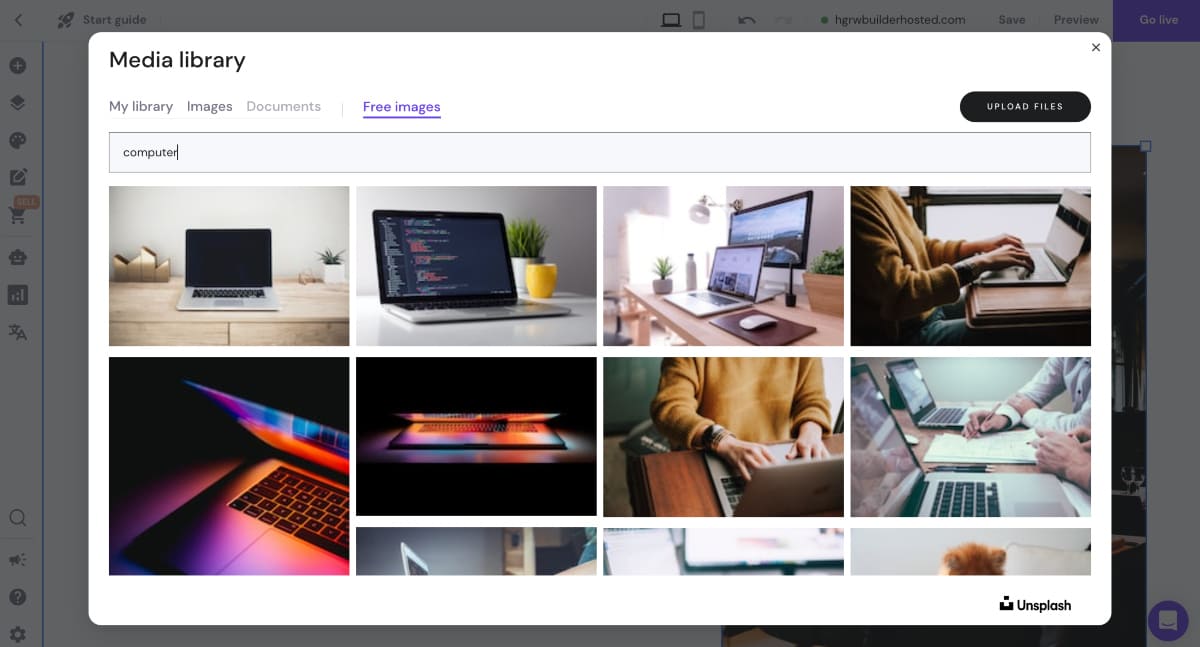Viewport: 1200px width, 647px height.
Task: Choose the colorful glowing keyboard closeup photo
Action: (x=229, y=466)
